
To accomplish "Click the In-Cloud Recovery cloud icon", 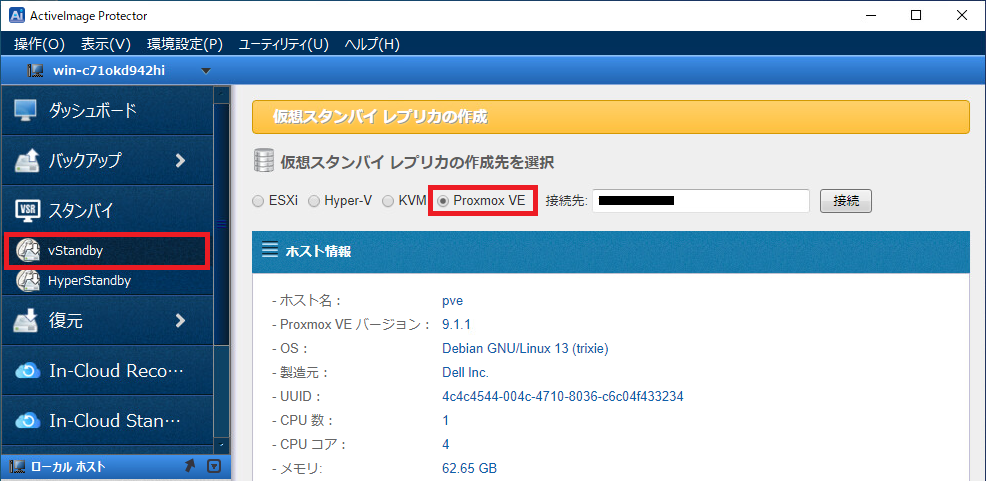I will coord(26,371).
